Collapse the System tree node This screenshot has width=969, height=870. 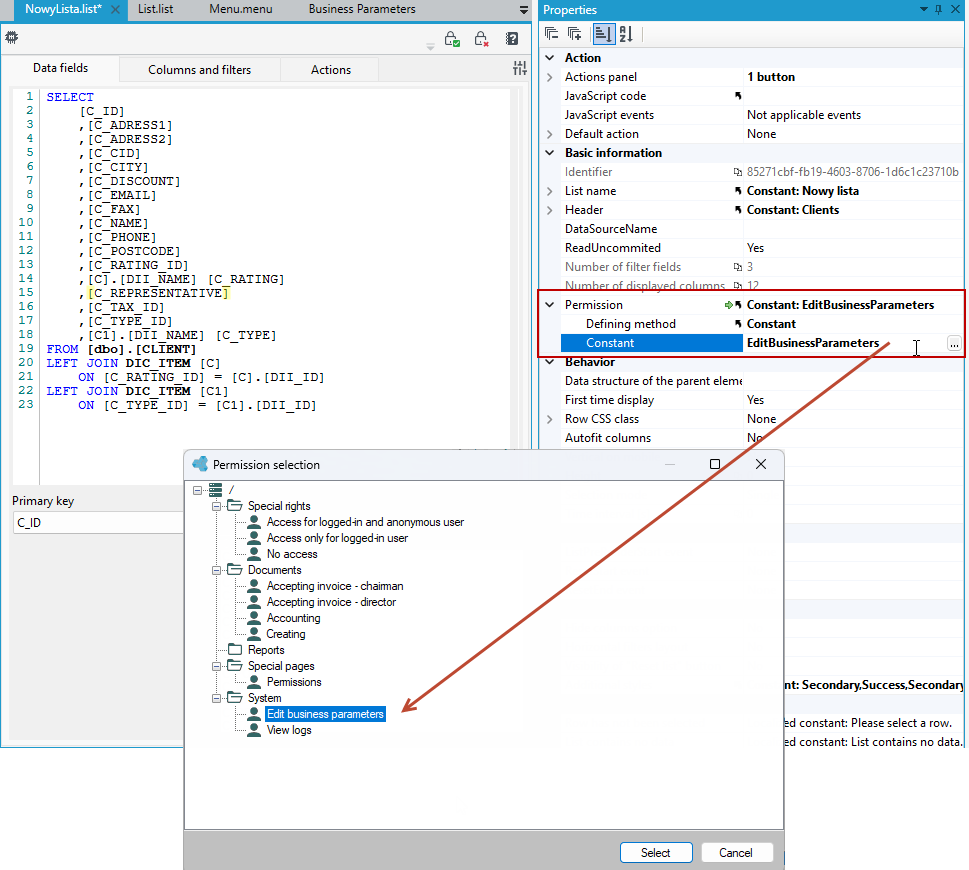[216, 698]
